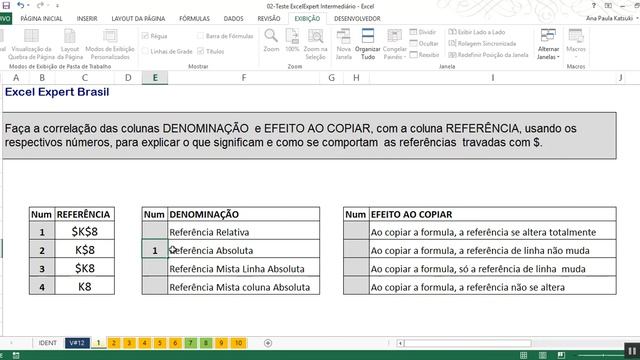Click macro recording icon in status bar
This screenshot has width=640, height=360.
click(16, 356)
